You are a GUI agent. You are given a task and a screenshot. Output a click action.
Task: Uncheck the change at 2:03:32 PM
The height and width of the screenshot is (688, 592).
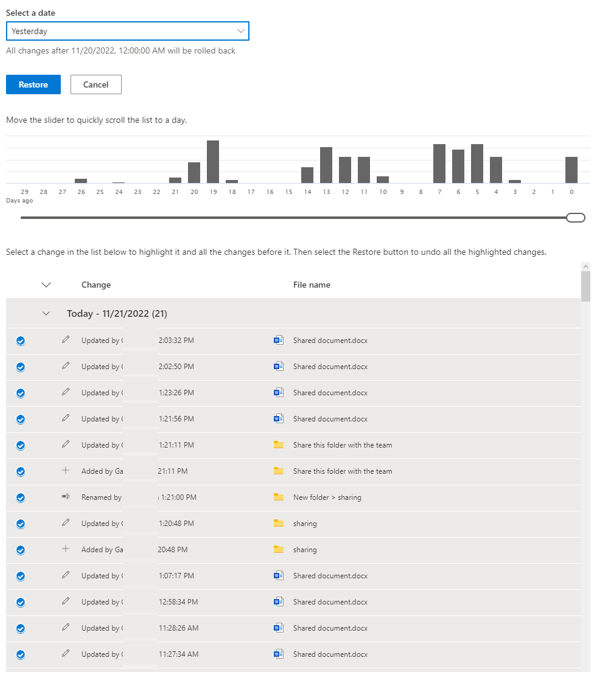21,340
